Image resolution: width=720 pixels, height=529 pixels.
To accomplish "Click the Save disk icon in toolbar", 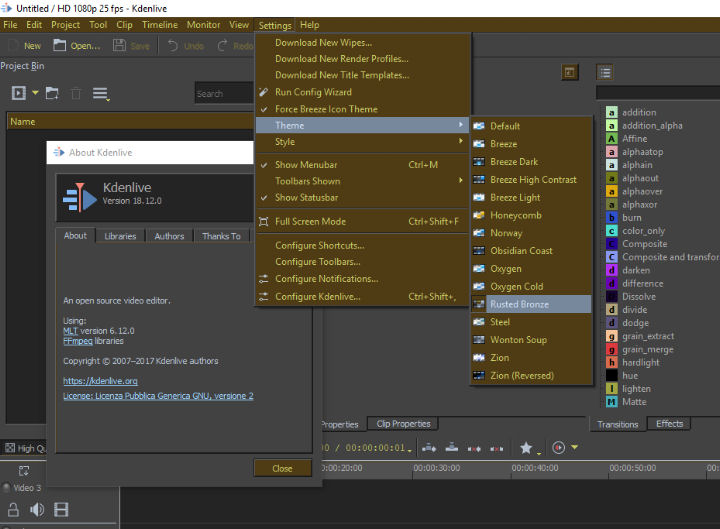I will pos(119,45).
